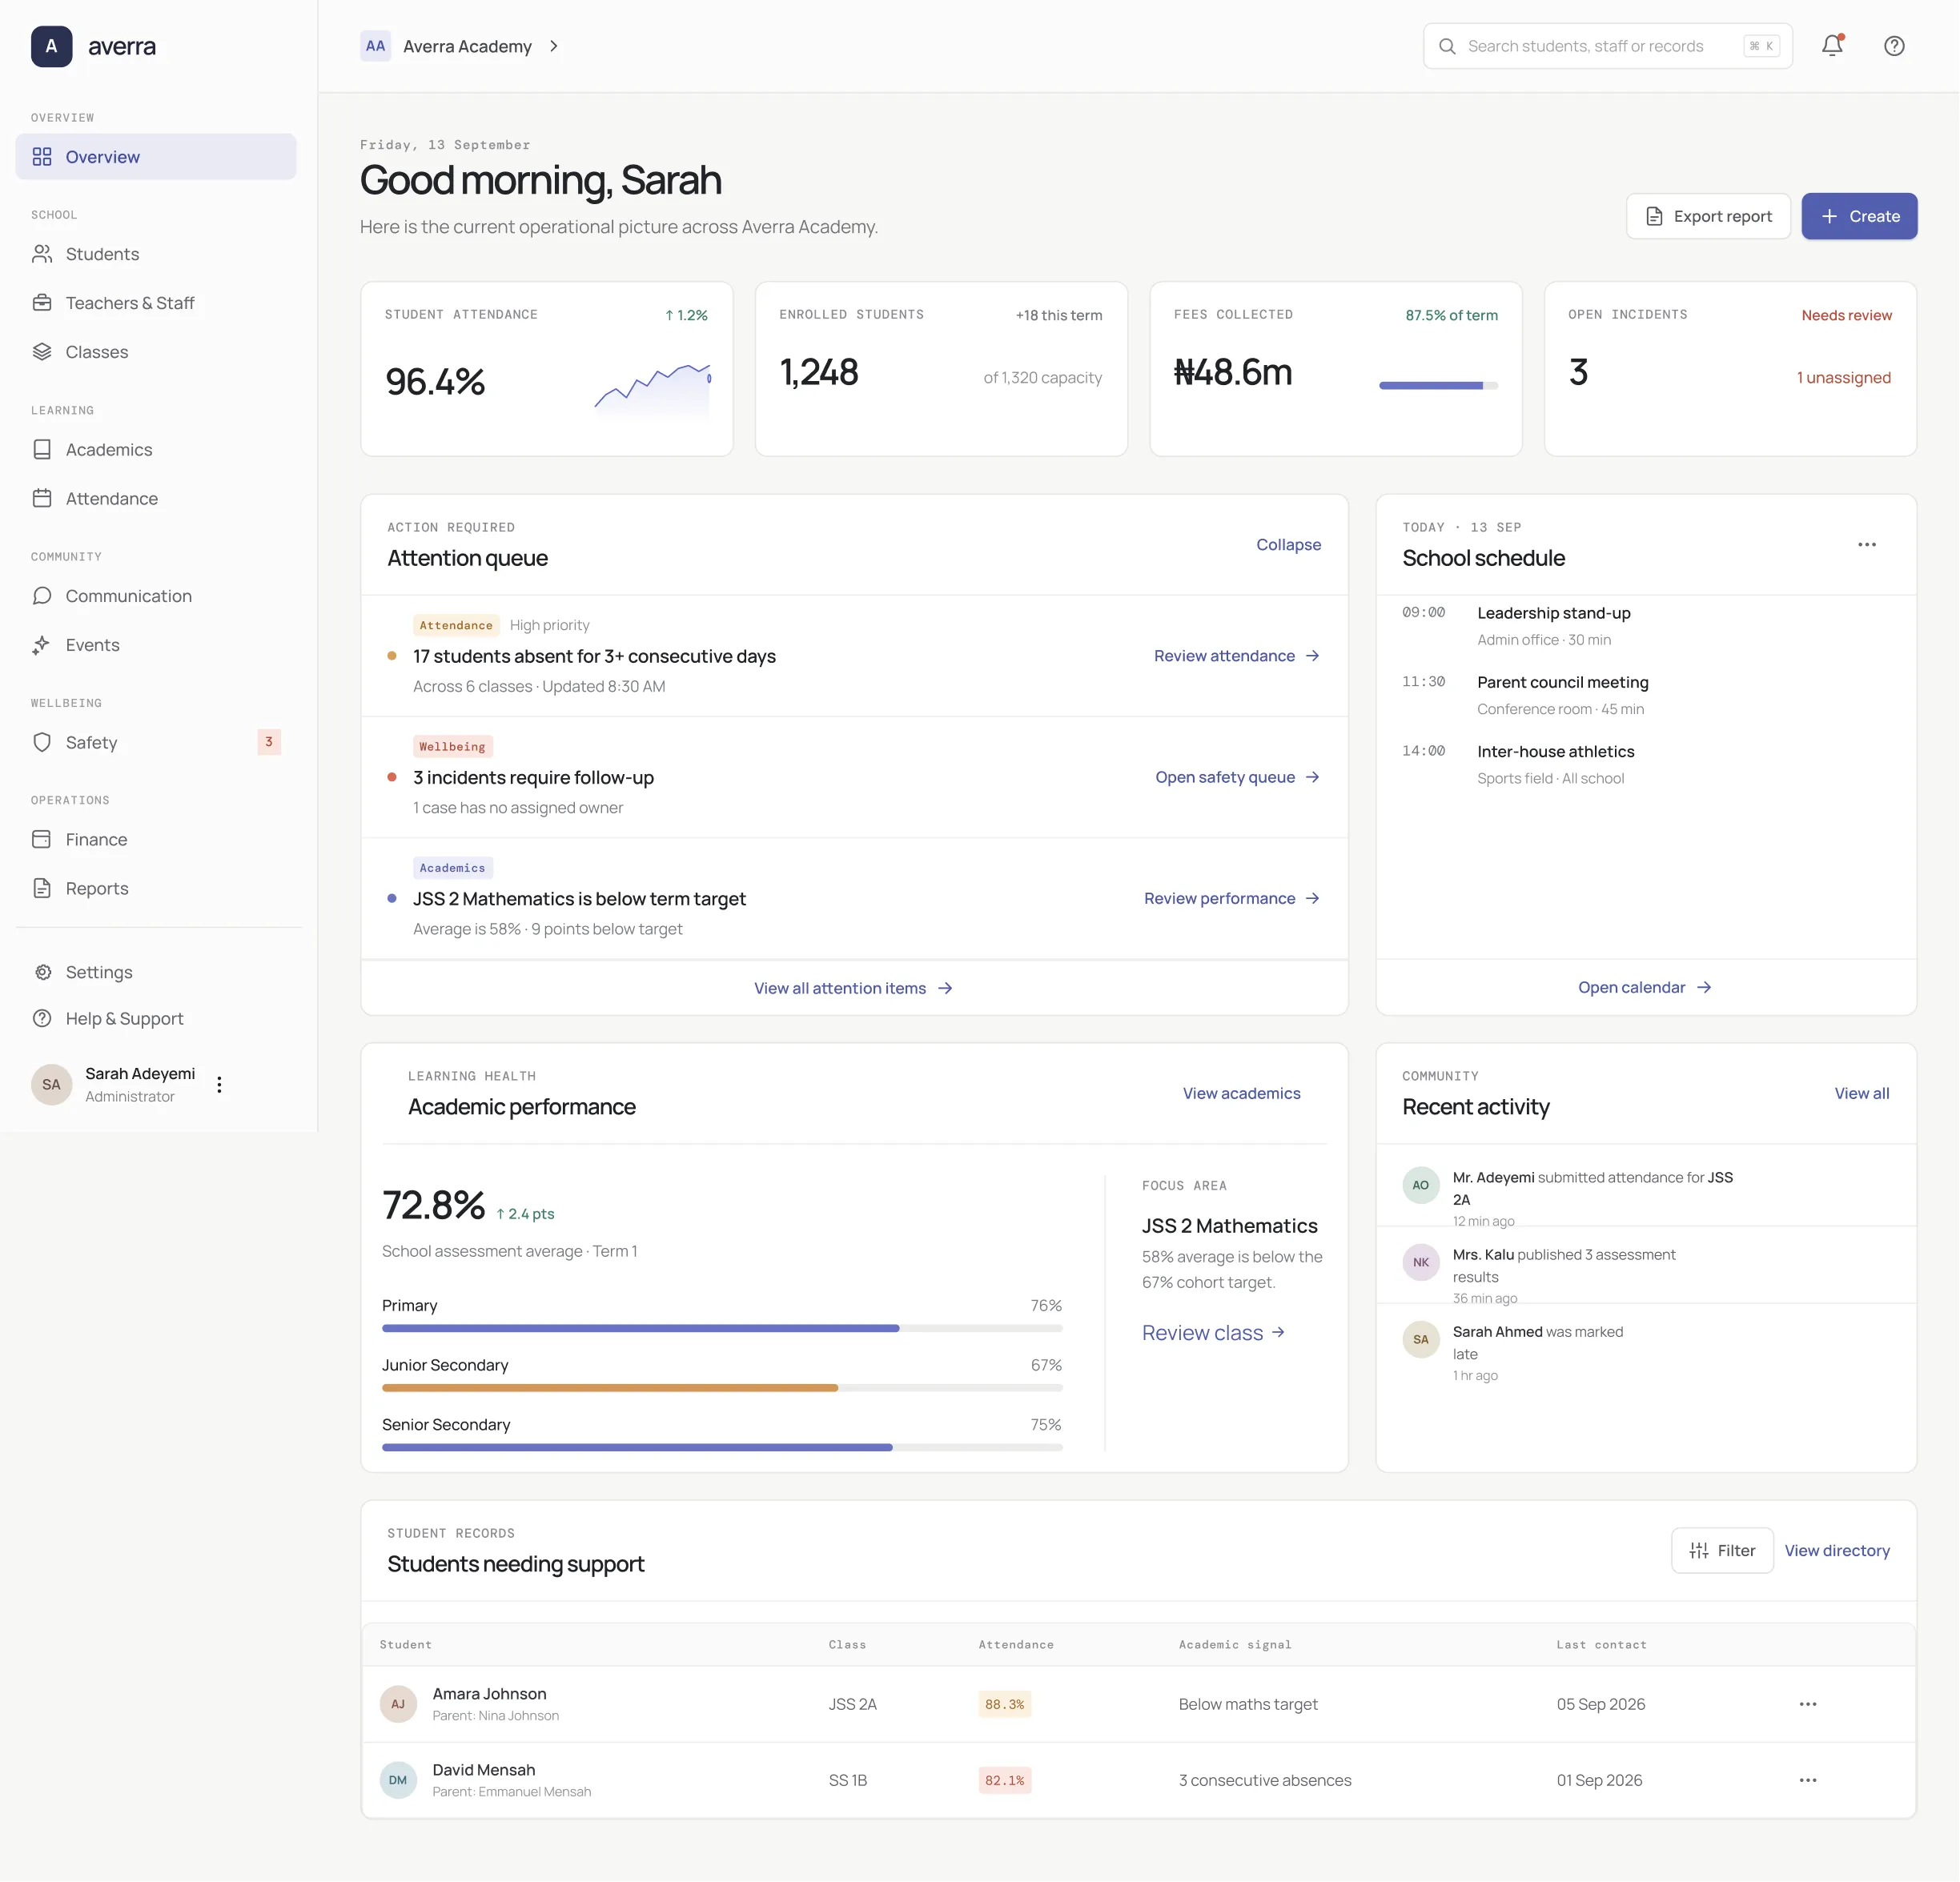Click the Senior Secondary performance bar
The height and width of the screenshot is (1882, 1960).
coord(722,1447)
